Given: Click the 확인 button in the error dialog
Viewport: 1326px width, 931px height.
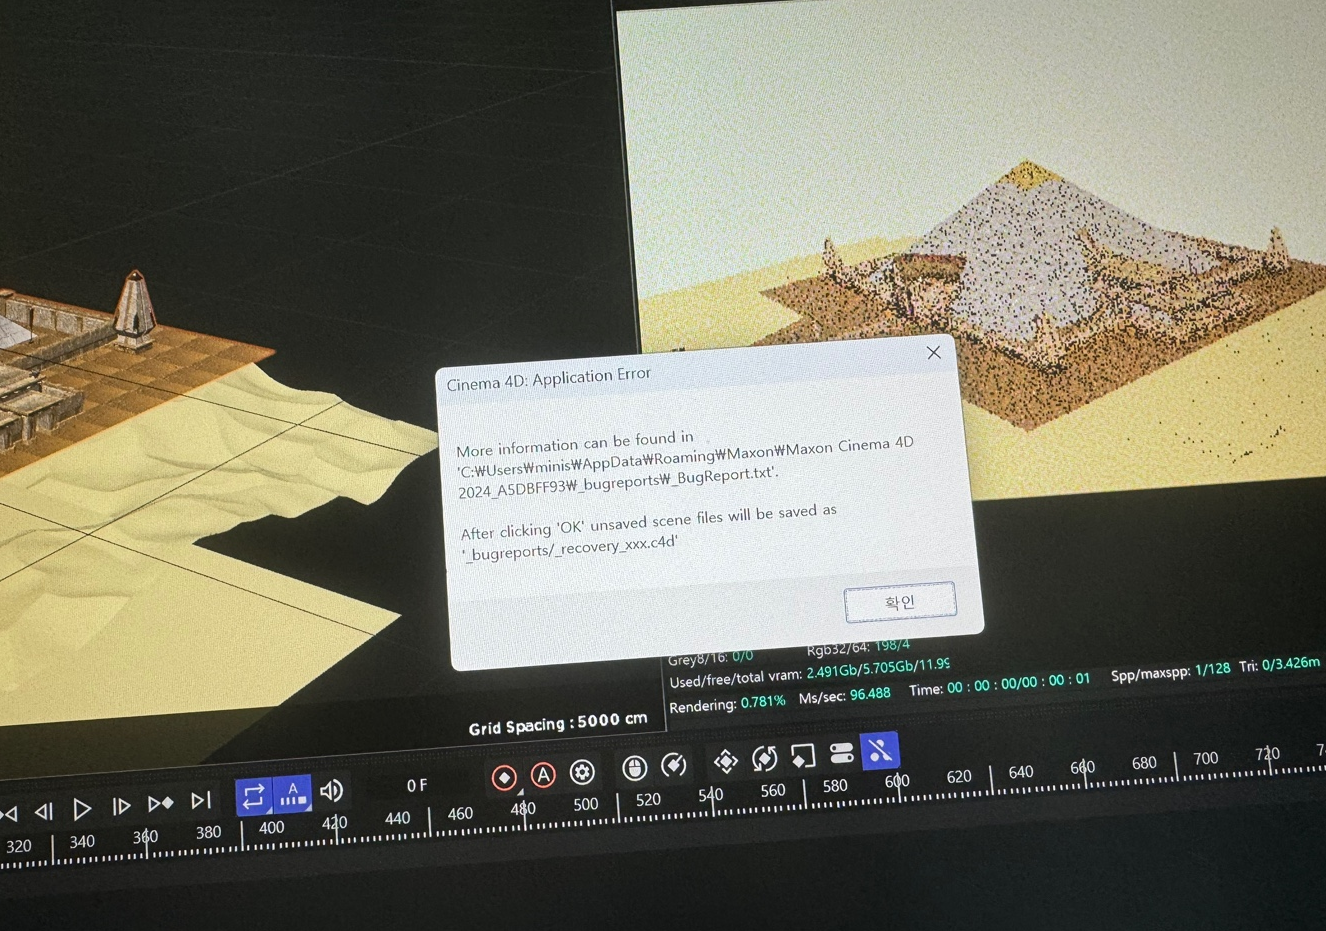Looking at the screenshot, I should click(x=900, y=601).
